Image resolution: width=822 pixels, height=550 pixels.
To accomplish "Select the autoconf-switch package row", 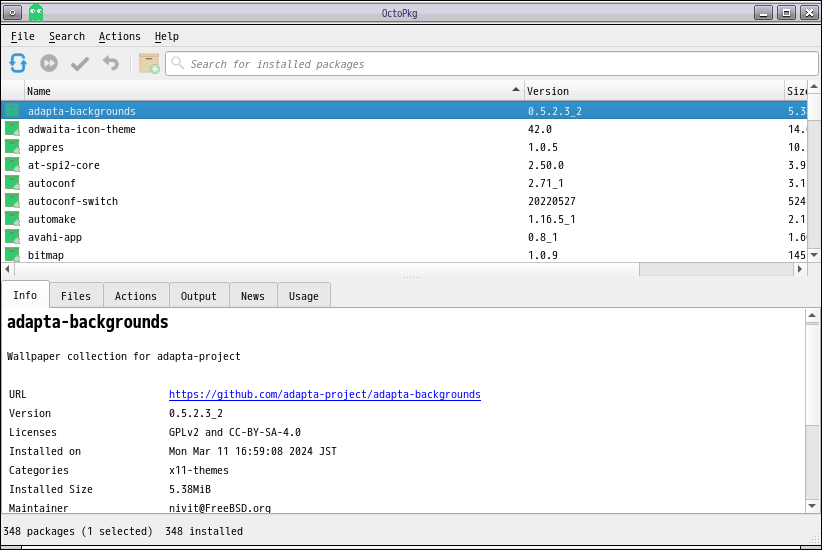I will coord(404,201).
